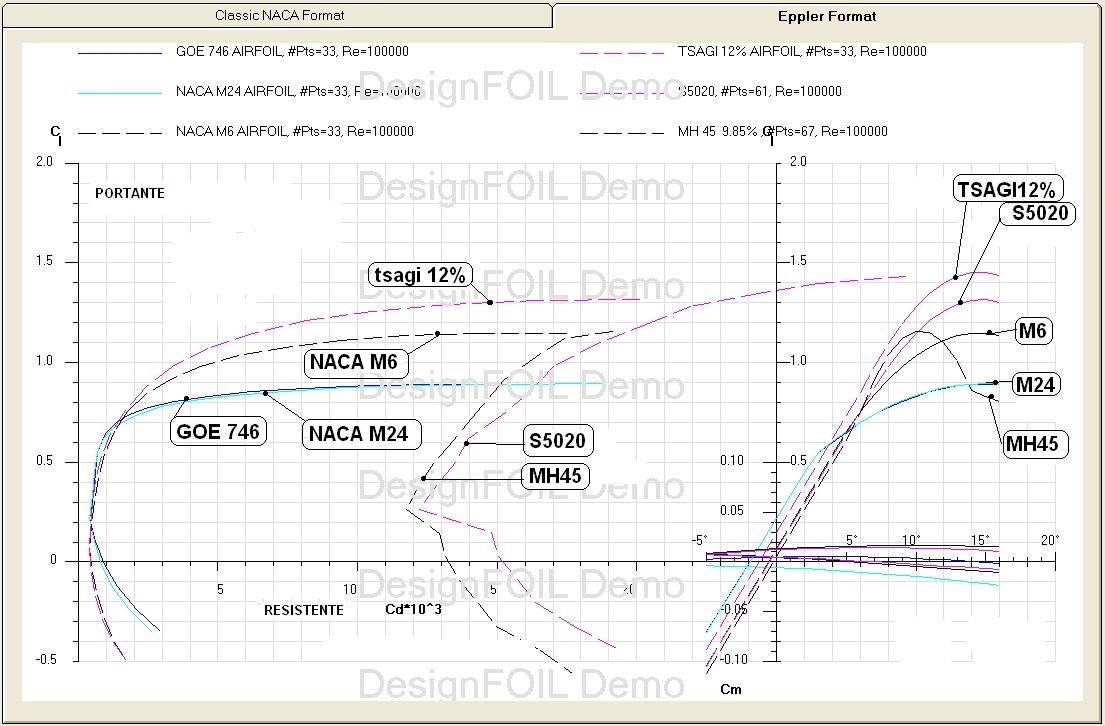Click the dark blue GOE 746 legend line
Screen dimensions: 1105x726
point(119,52)
